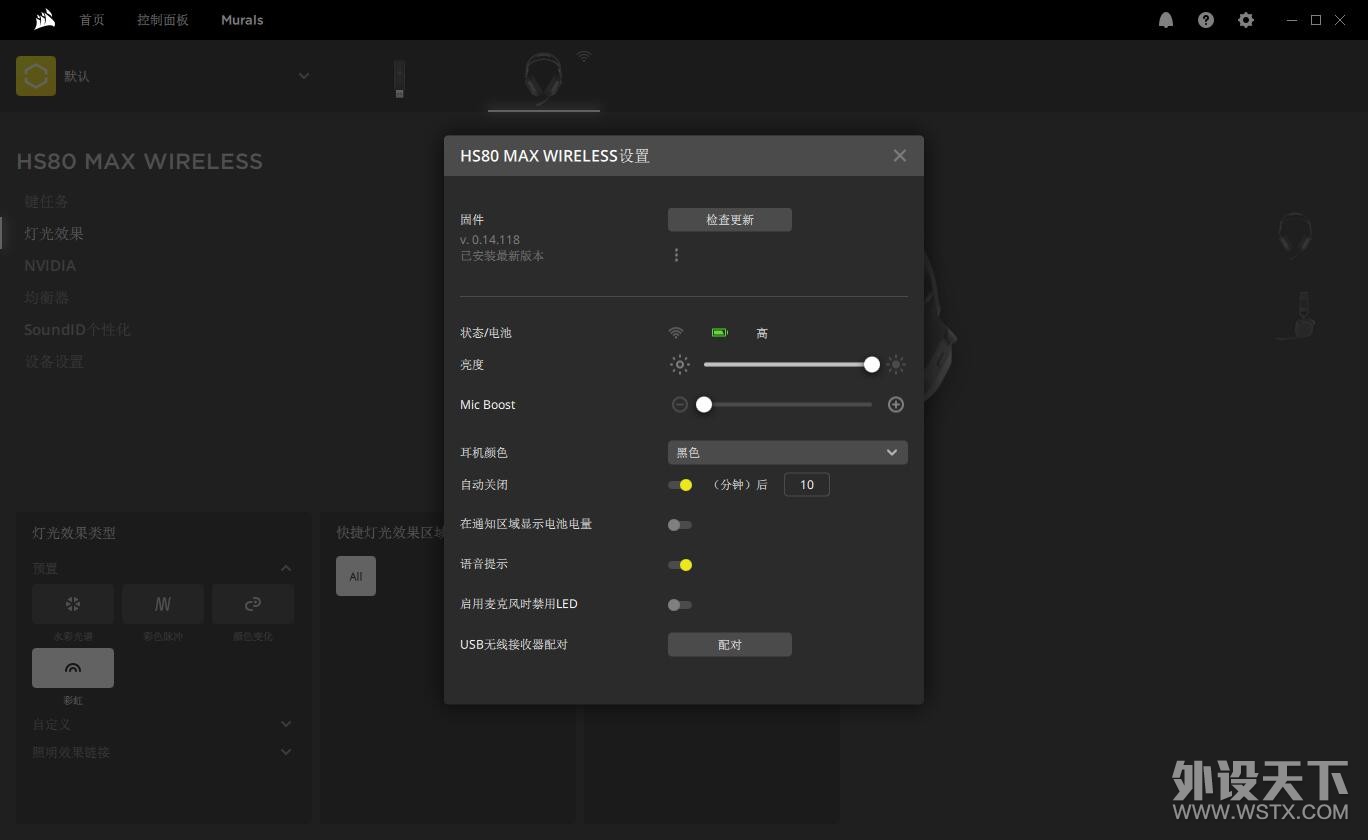This screenshot has width=1368, height=840.
Task: Open NVIDIA in the sidebar
Action: click(50, 266)
